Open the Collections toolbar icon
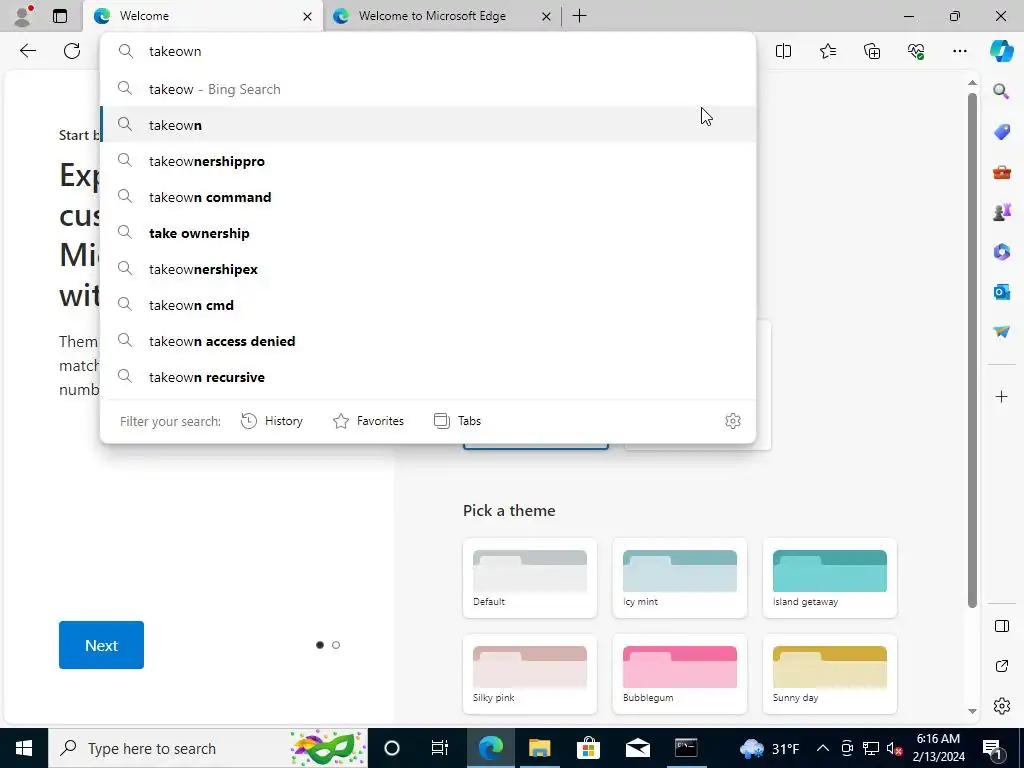1024x768 pixels. [872, 51]
